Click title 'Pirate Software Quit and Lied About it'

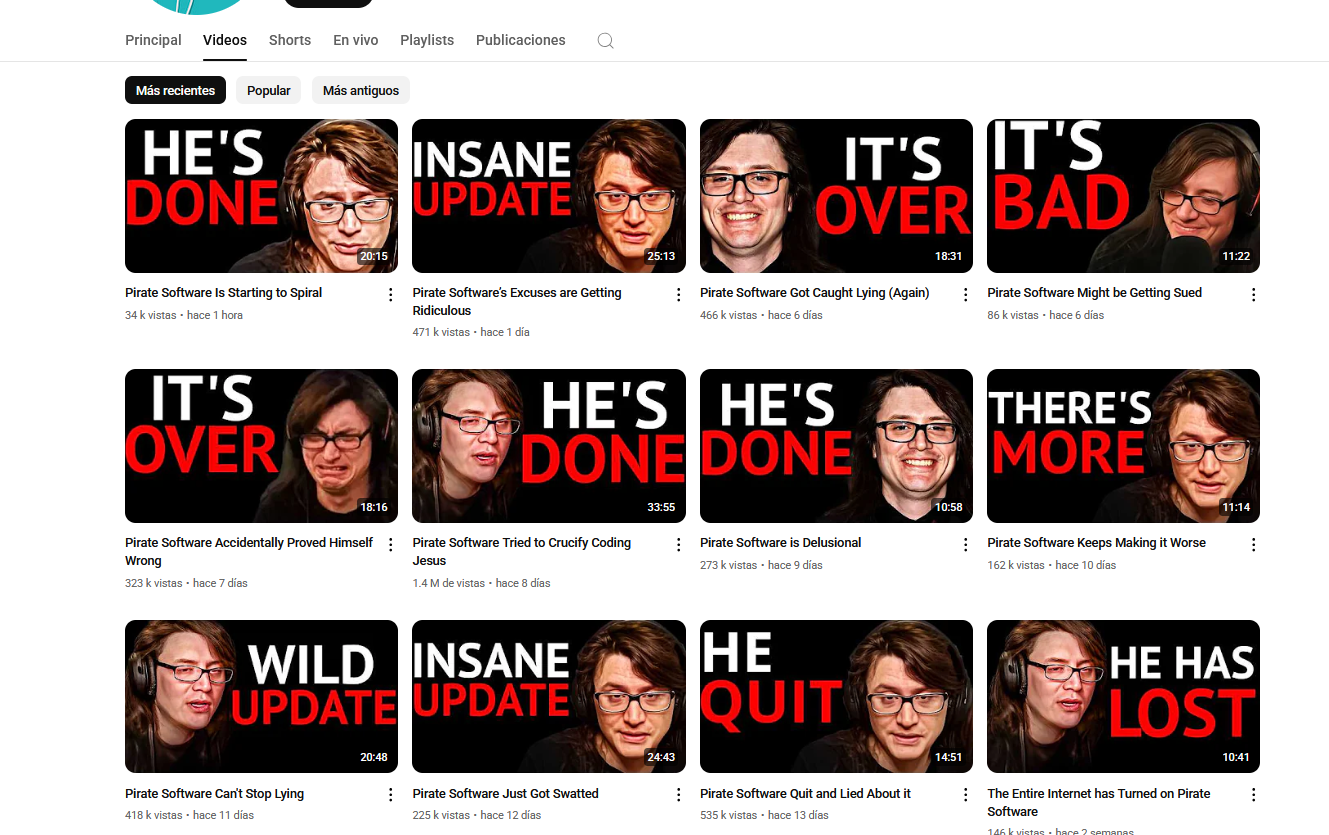[806, 794]
